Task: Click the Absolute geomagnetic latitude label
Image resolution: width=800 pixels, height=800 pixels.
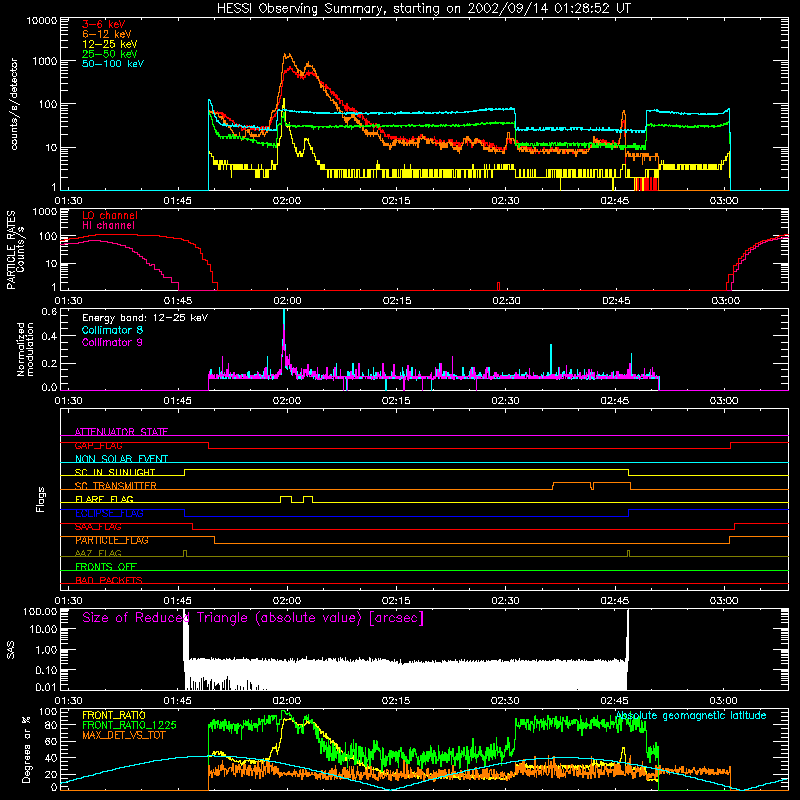Action: coord(691,715)
